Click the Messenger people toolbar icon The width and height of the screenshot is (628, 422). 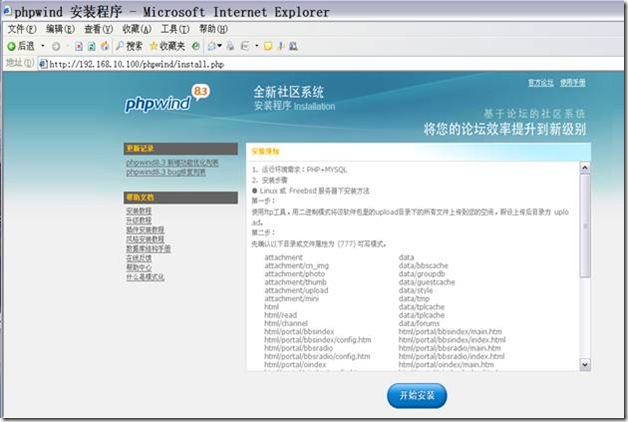pyautogui.click(x=293, y=46)
